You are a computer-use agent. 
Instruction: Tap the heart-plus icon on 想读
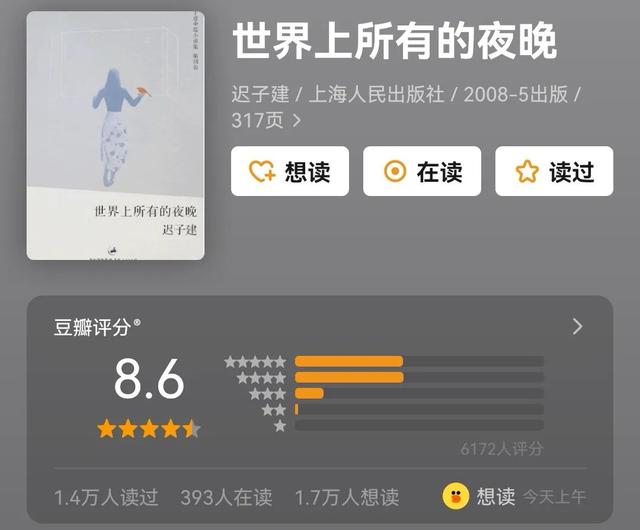coord(262,171)
